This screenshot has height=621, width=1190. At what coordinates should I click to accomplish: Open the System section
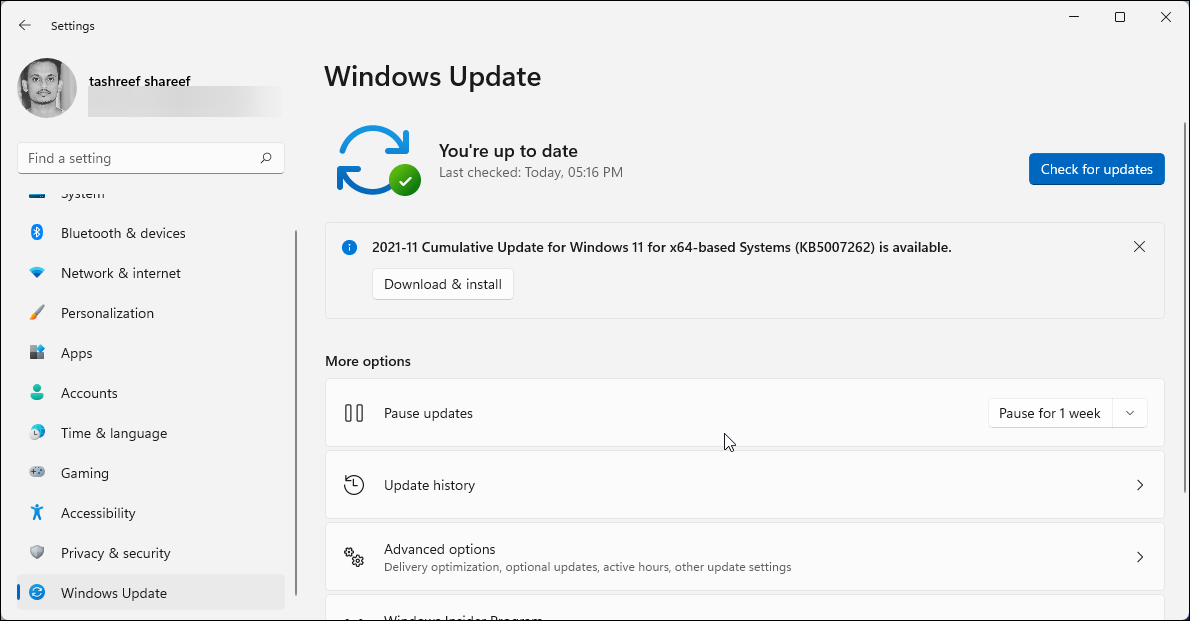(x=82, y=193)
